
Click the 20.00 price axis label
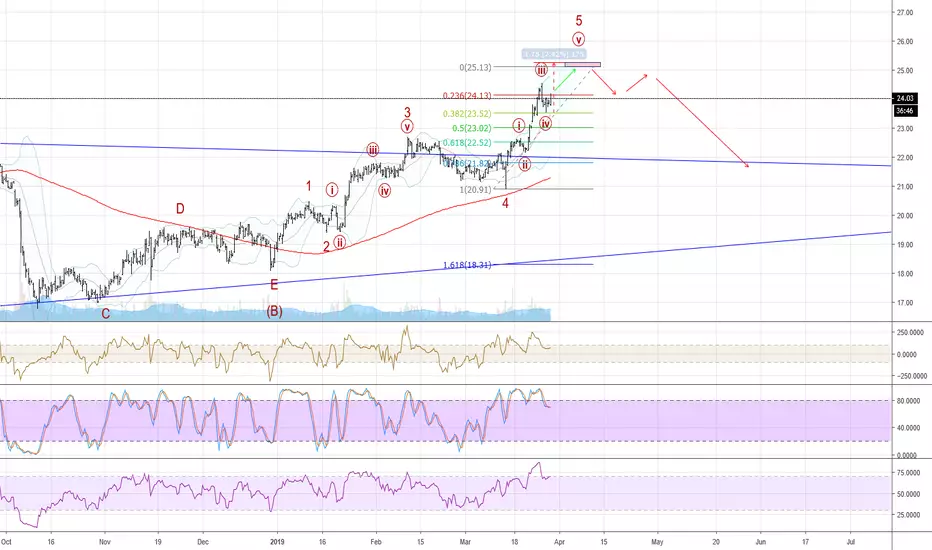point(905,216)
